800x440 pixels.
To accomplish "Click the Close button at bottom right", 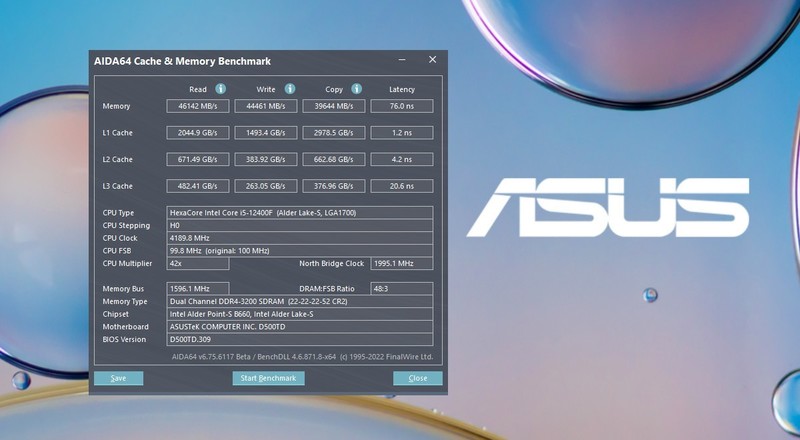I will coord(417,378).
